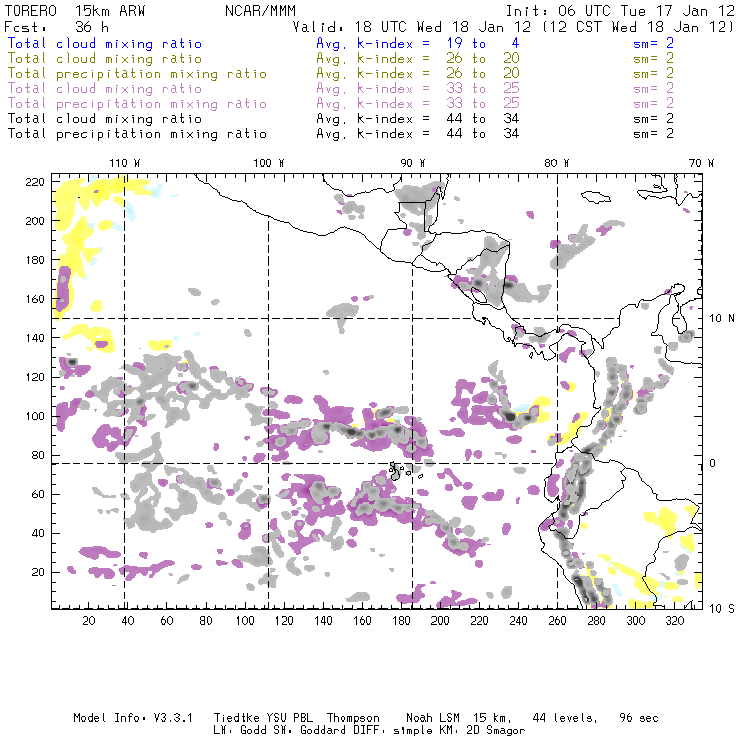Click the '300' label on the horizontal axis
Image resolution: width=740 pixels, height=740 pixels.
coord(635,621)
